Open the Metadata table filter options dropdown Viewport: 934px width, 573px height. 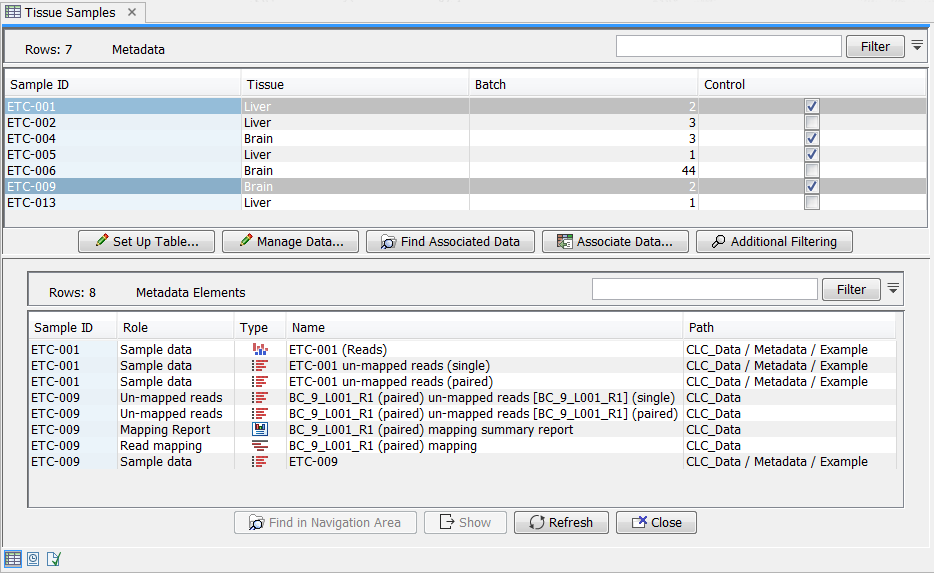click(917, 46)
